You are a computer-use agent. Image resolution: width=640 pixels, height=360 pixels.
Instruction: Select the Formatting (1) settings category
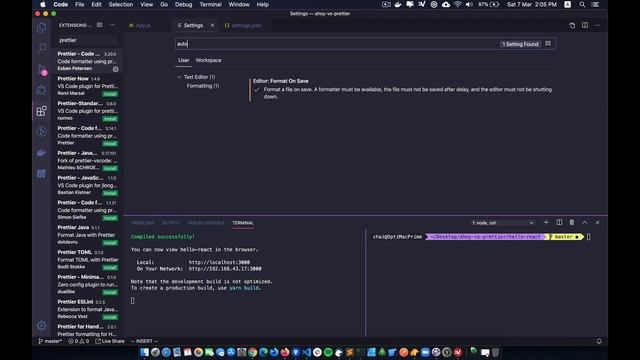point(203,86)
